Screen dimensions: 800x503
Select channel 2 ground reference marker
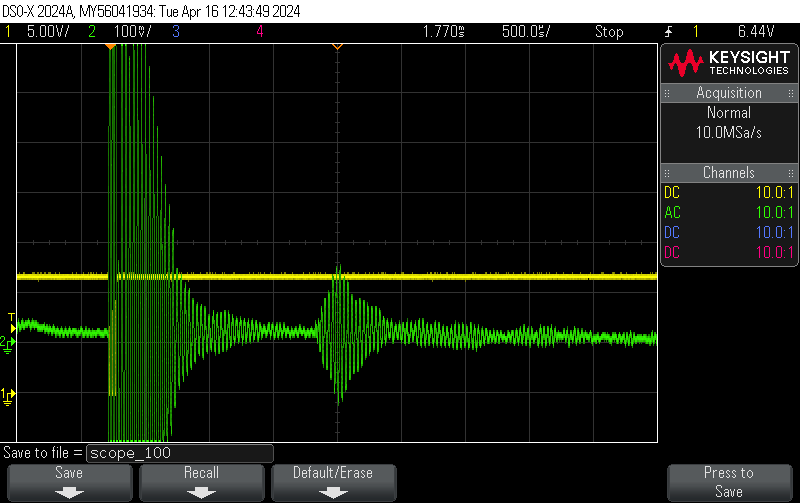[8, 343]
